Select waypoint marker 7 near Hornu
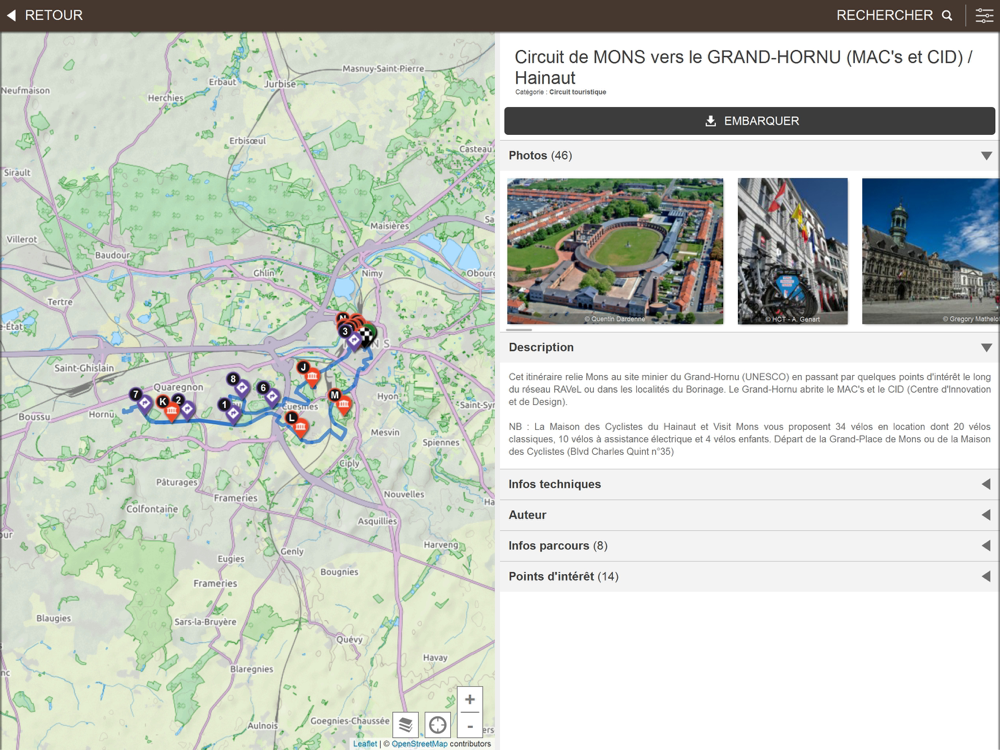1000x750 pixels. [144, 403]
